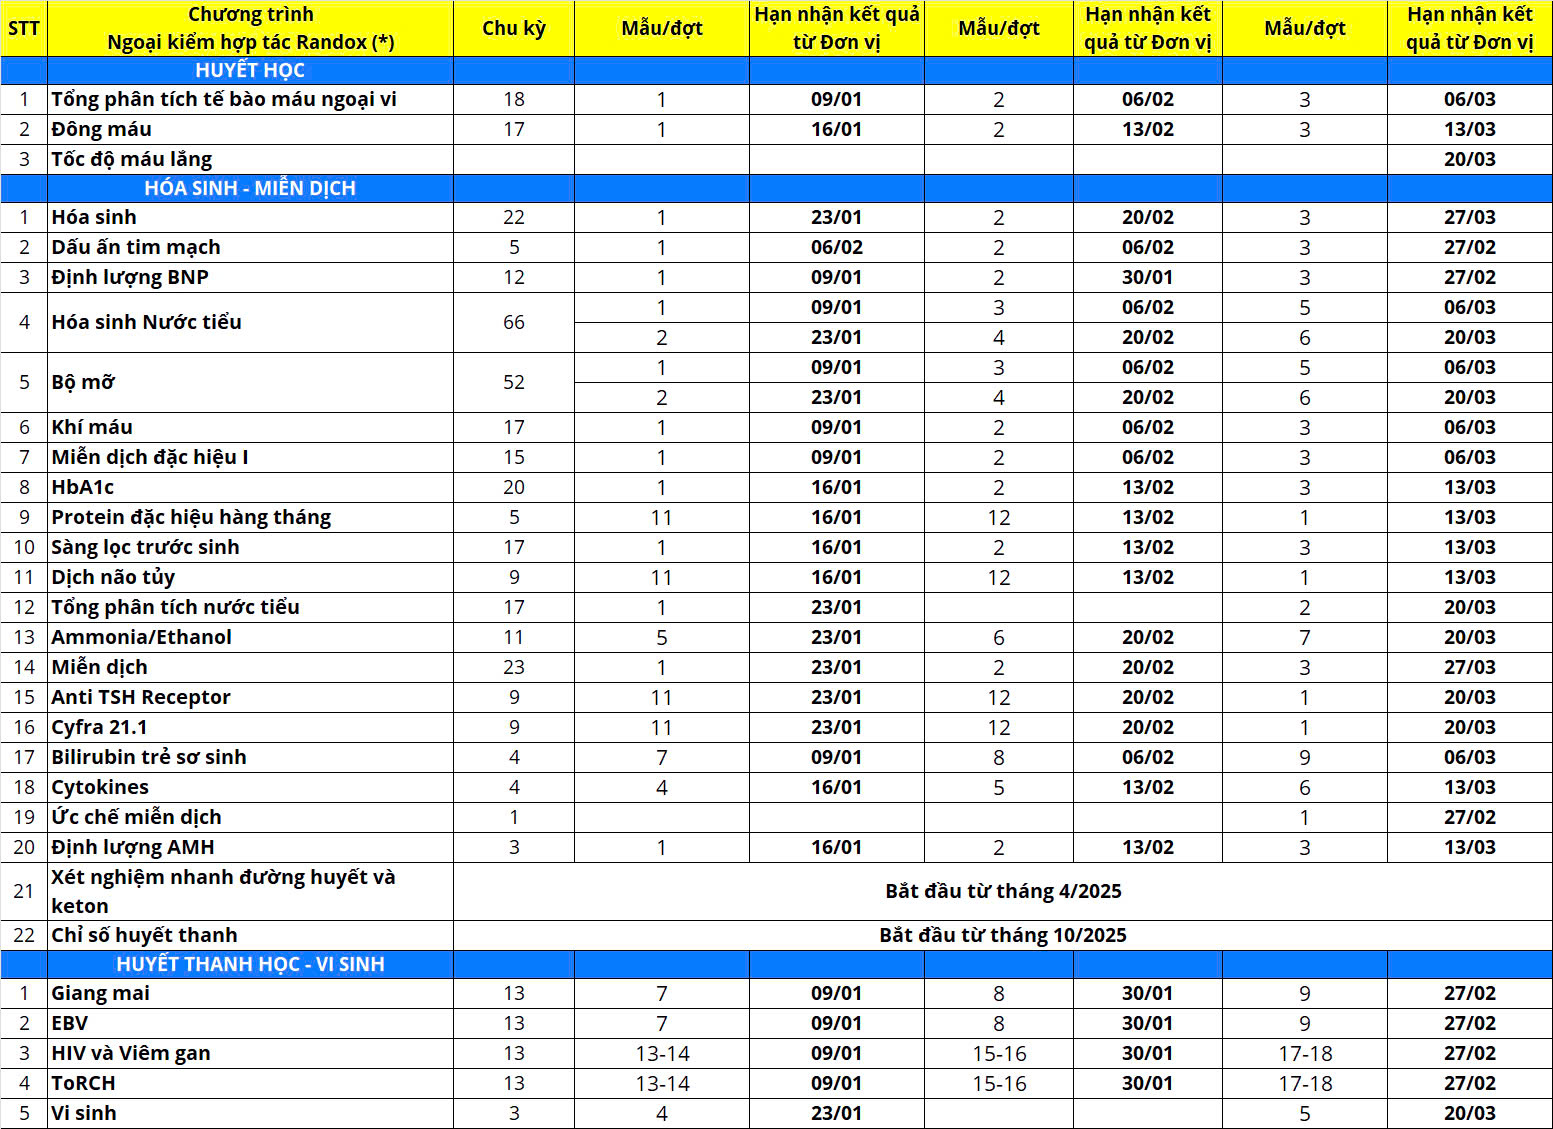This screenshot has height=1129, width=1553.
Task: Select the Chu kỳ column header
Action: 513,28
